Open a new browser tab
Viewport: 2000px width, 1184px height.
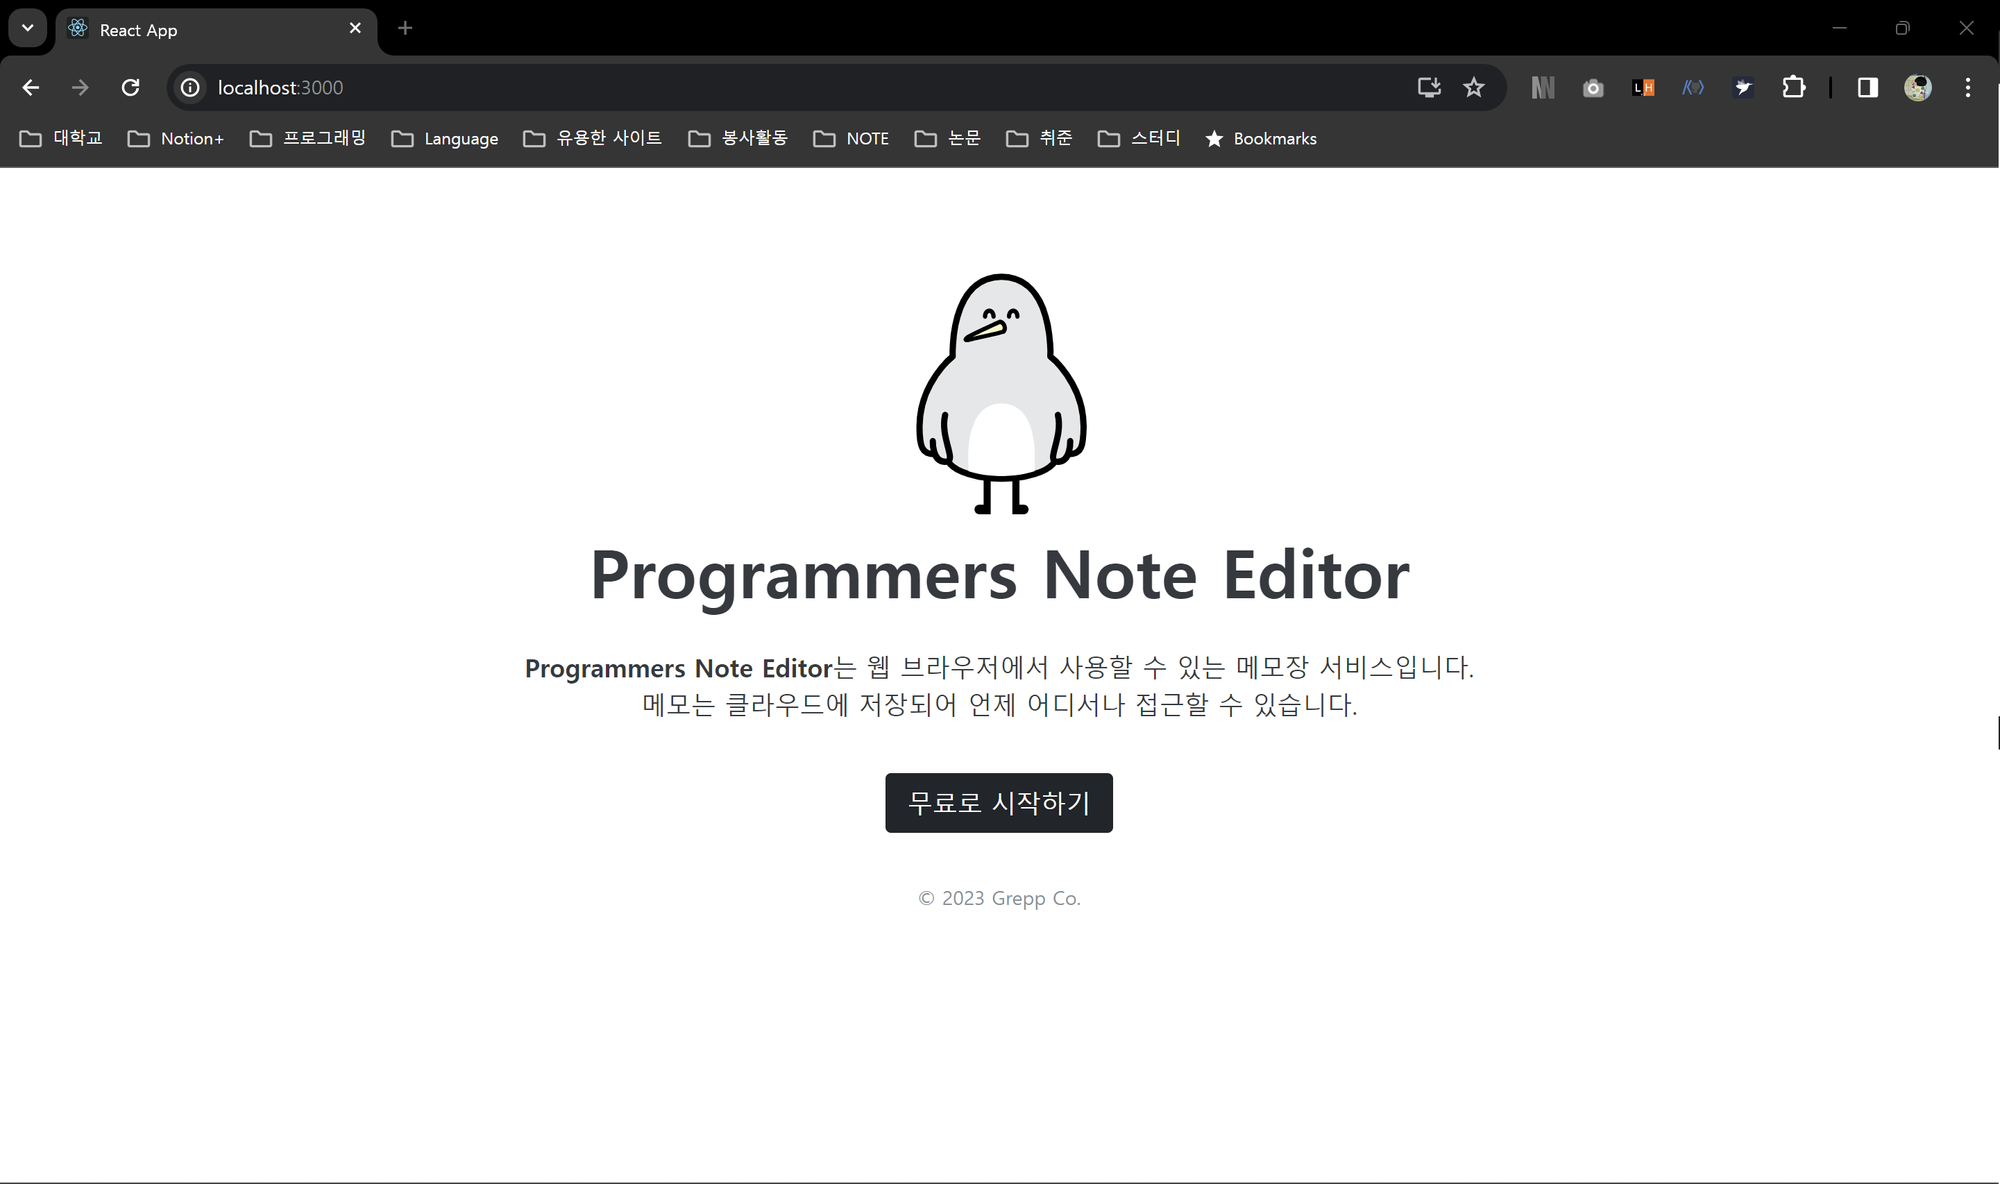point(405,29)
